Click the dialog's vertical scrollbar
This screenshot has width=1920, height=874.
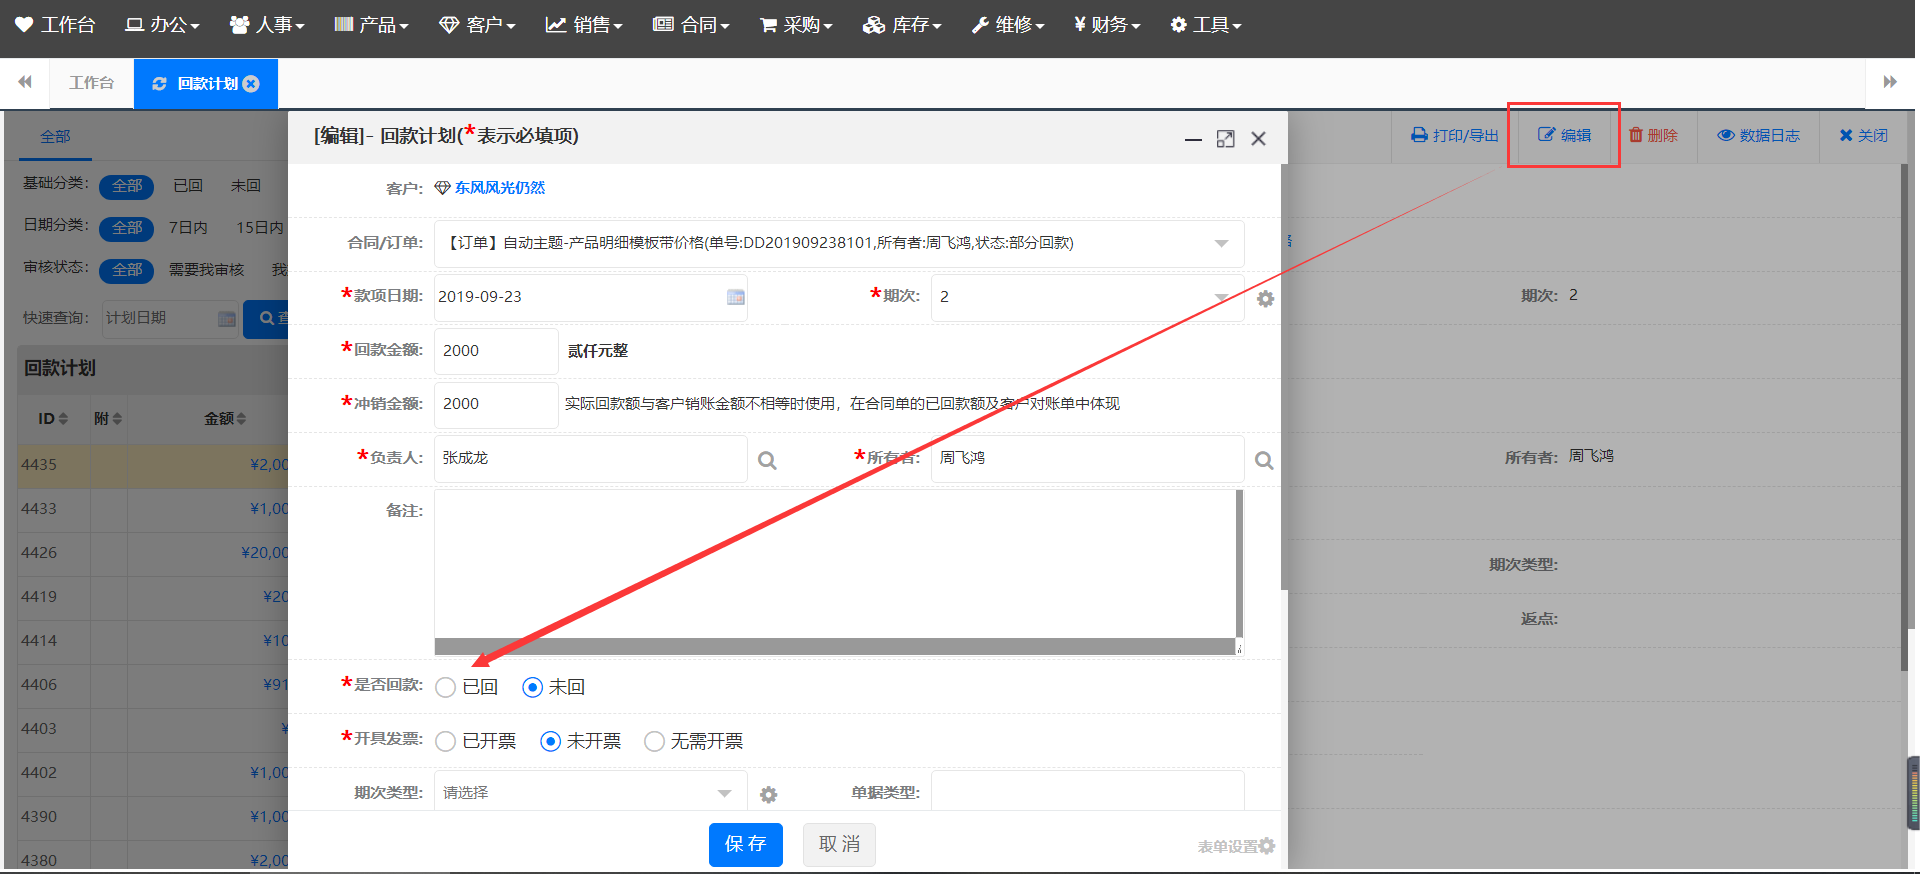click(x=1284, y=378)
